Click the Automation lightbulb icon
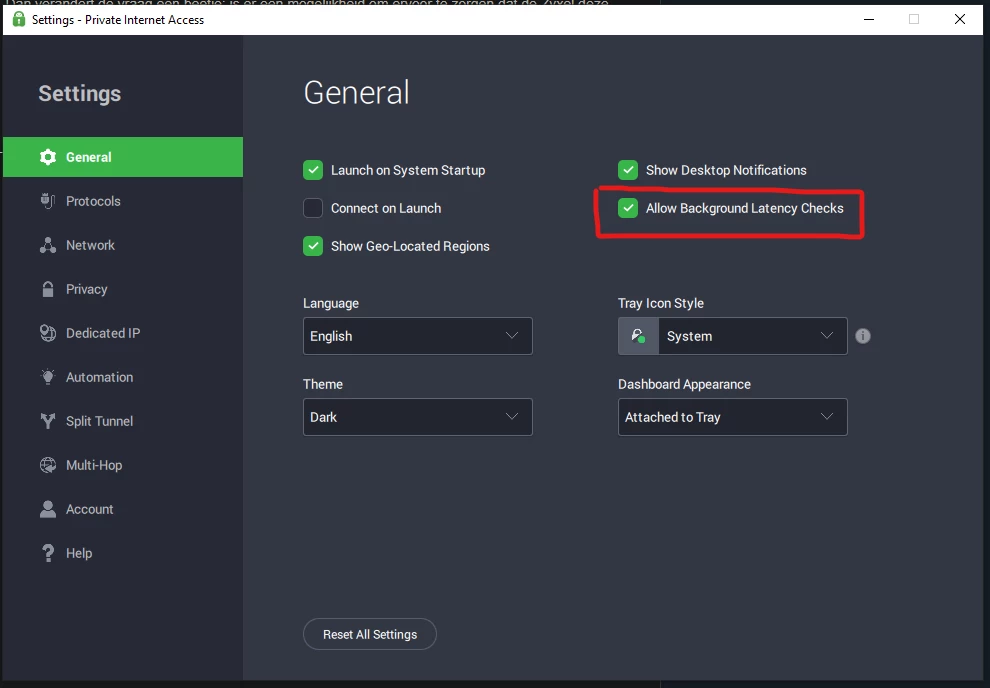The width and height of the screenshot is (990, 688). pos(48,377)
